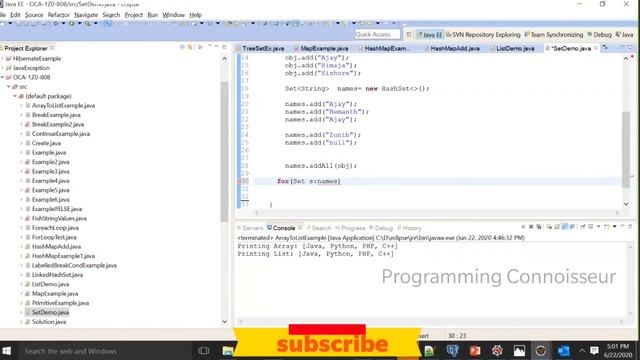This screenshot has height=360, width=640.
Task: Collapse the src folder
Action: click(8, 87)
